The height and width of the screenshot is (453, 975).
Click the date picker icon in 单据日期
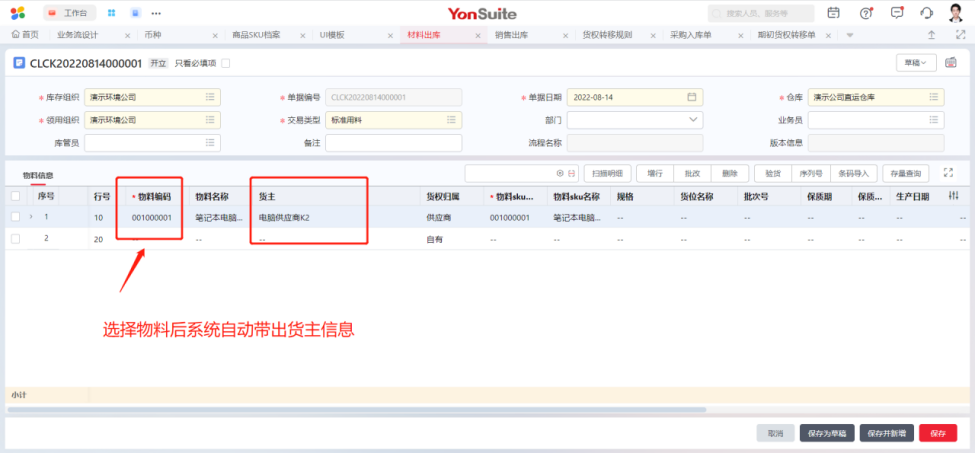[691, 97]
